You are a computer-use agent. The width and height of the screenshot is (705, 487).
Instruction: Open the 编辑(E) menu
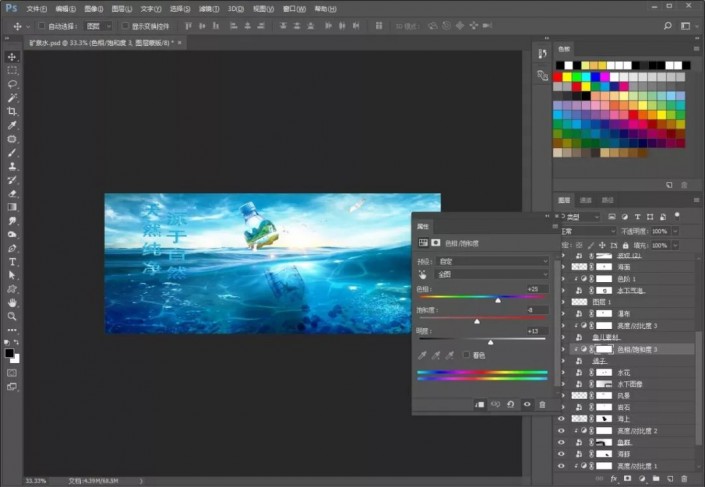(66, 9)
